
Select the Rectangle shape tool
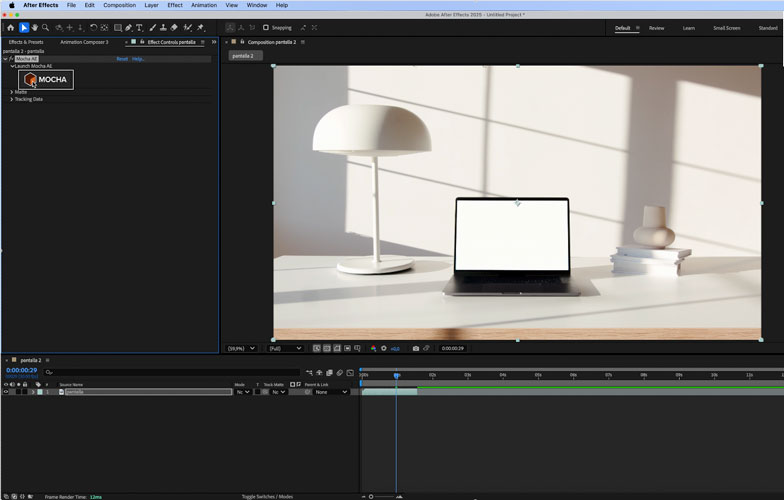coord(118,28)
